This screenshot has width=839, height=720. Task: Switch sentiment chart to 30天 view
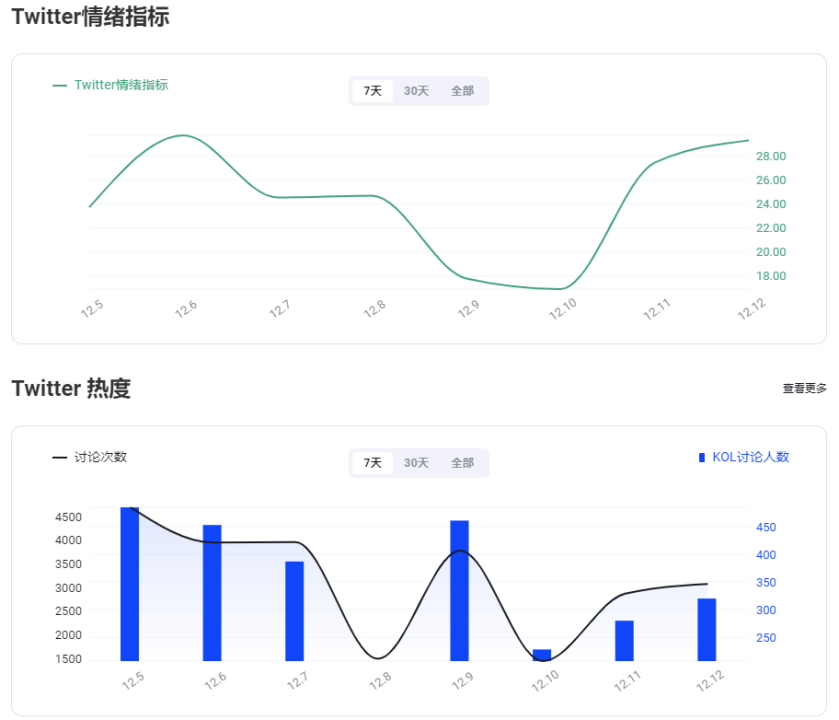coord(415,90)
